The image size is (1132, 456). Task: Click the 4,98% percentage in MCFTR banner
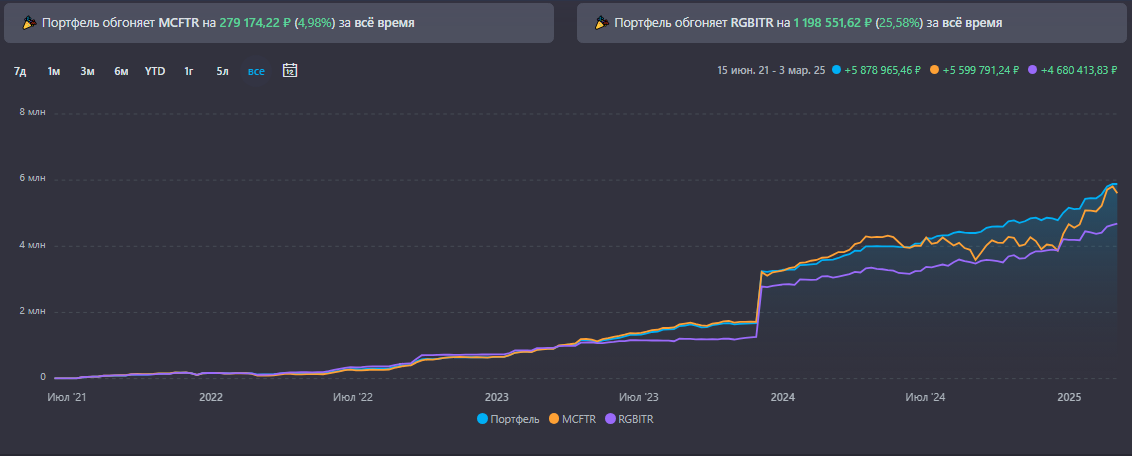tap(315, 23)
